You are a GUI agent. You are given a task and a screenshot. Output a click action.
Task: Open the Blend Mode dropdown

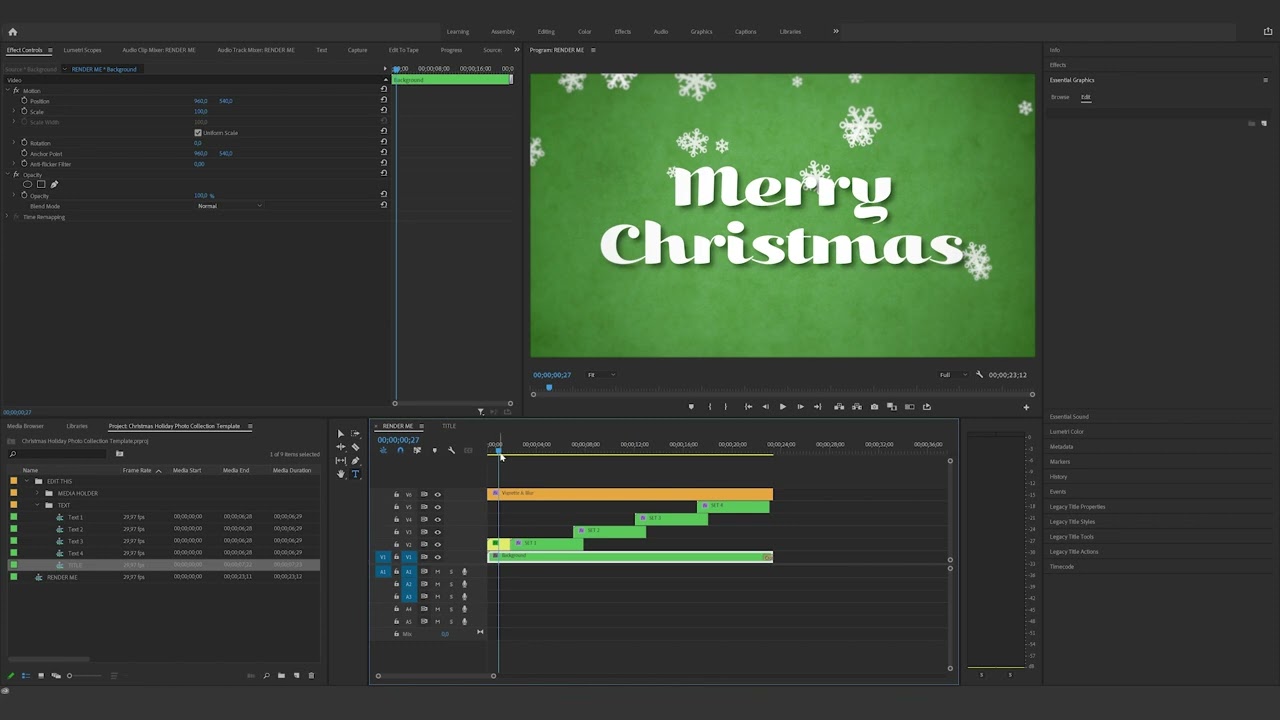(x=230, y=206)
